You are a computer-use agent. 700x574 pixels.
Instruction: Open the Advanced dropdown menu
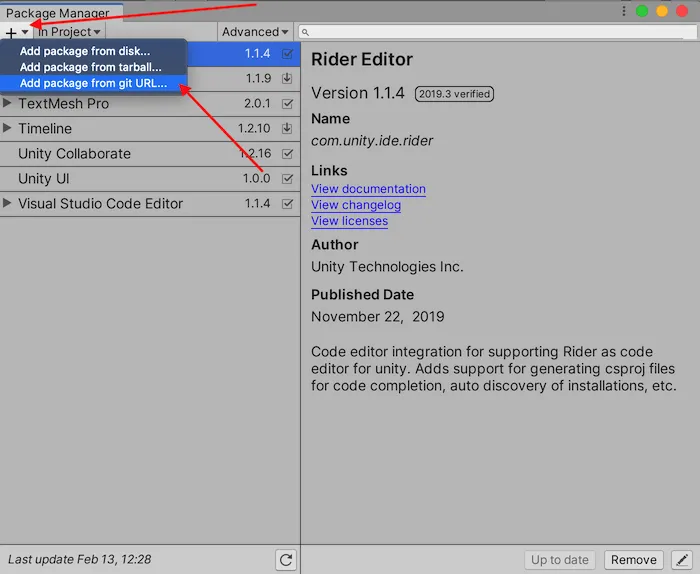[x=255, y=32]
